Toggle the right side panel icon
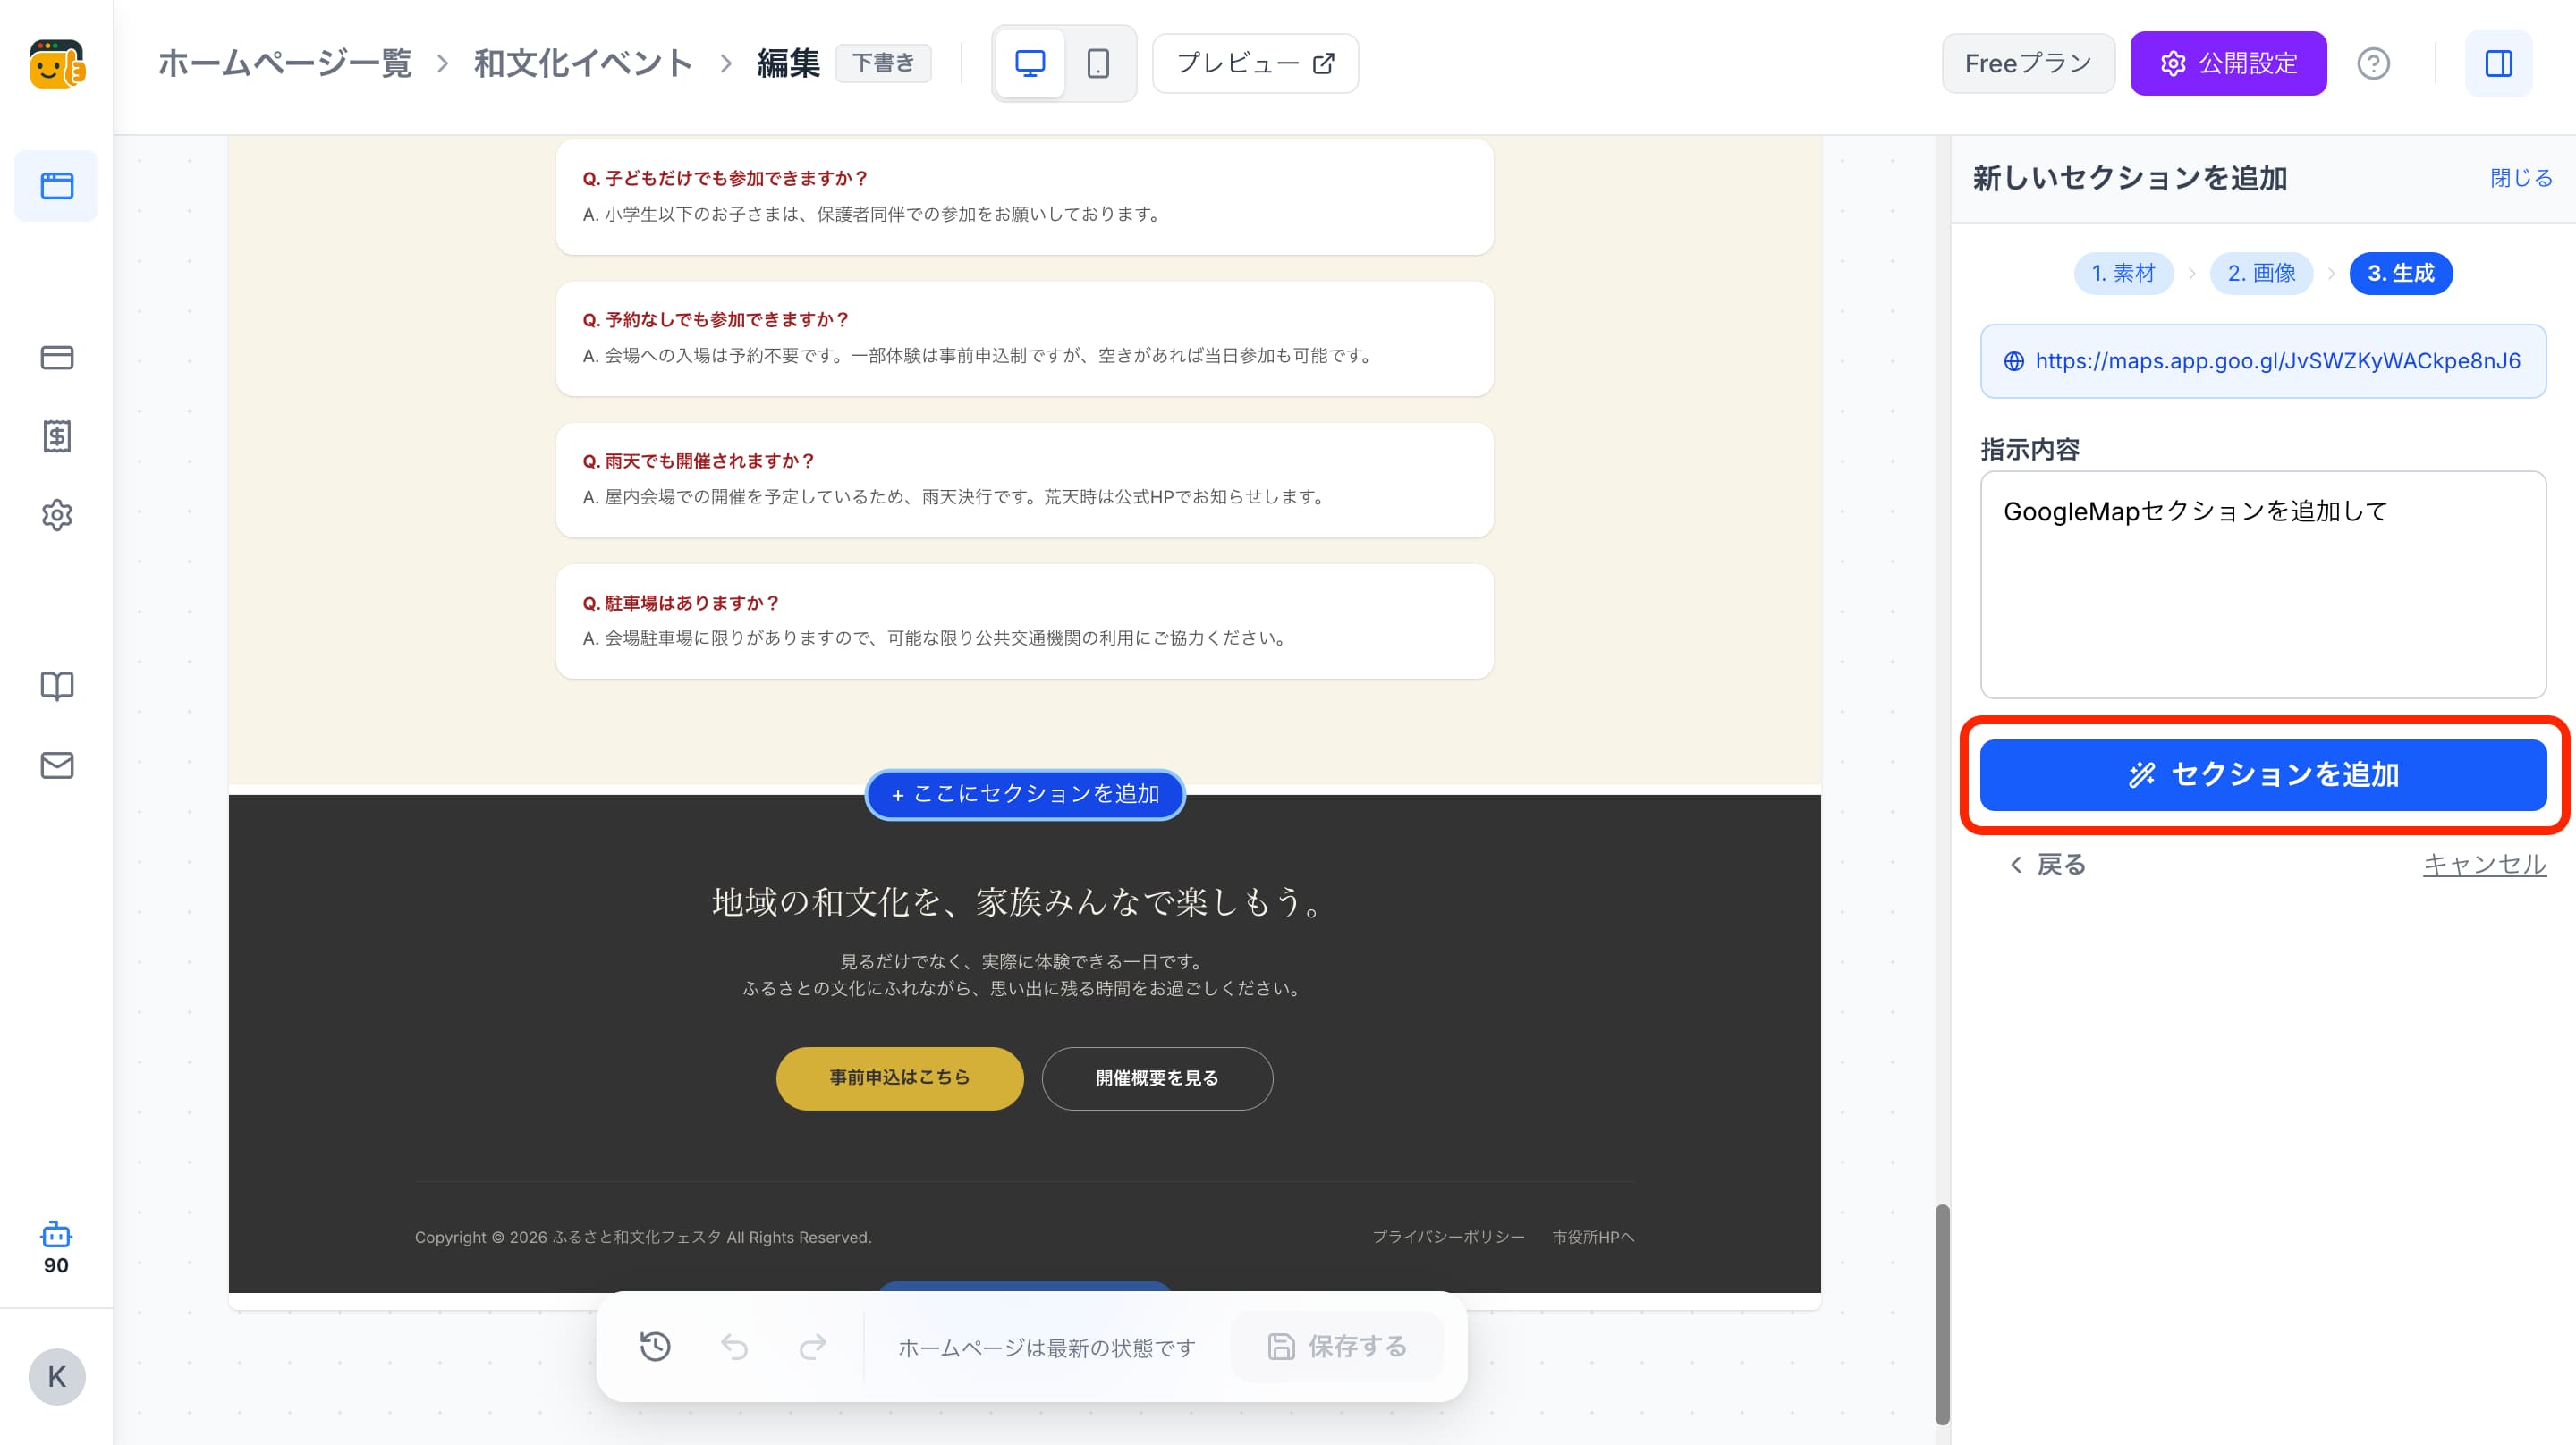 2498,64
